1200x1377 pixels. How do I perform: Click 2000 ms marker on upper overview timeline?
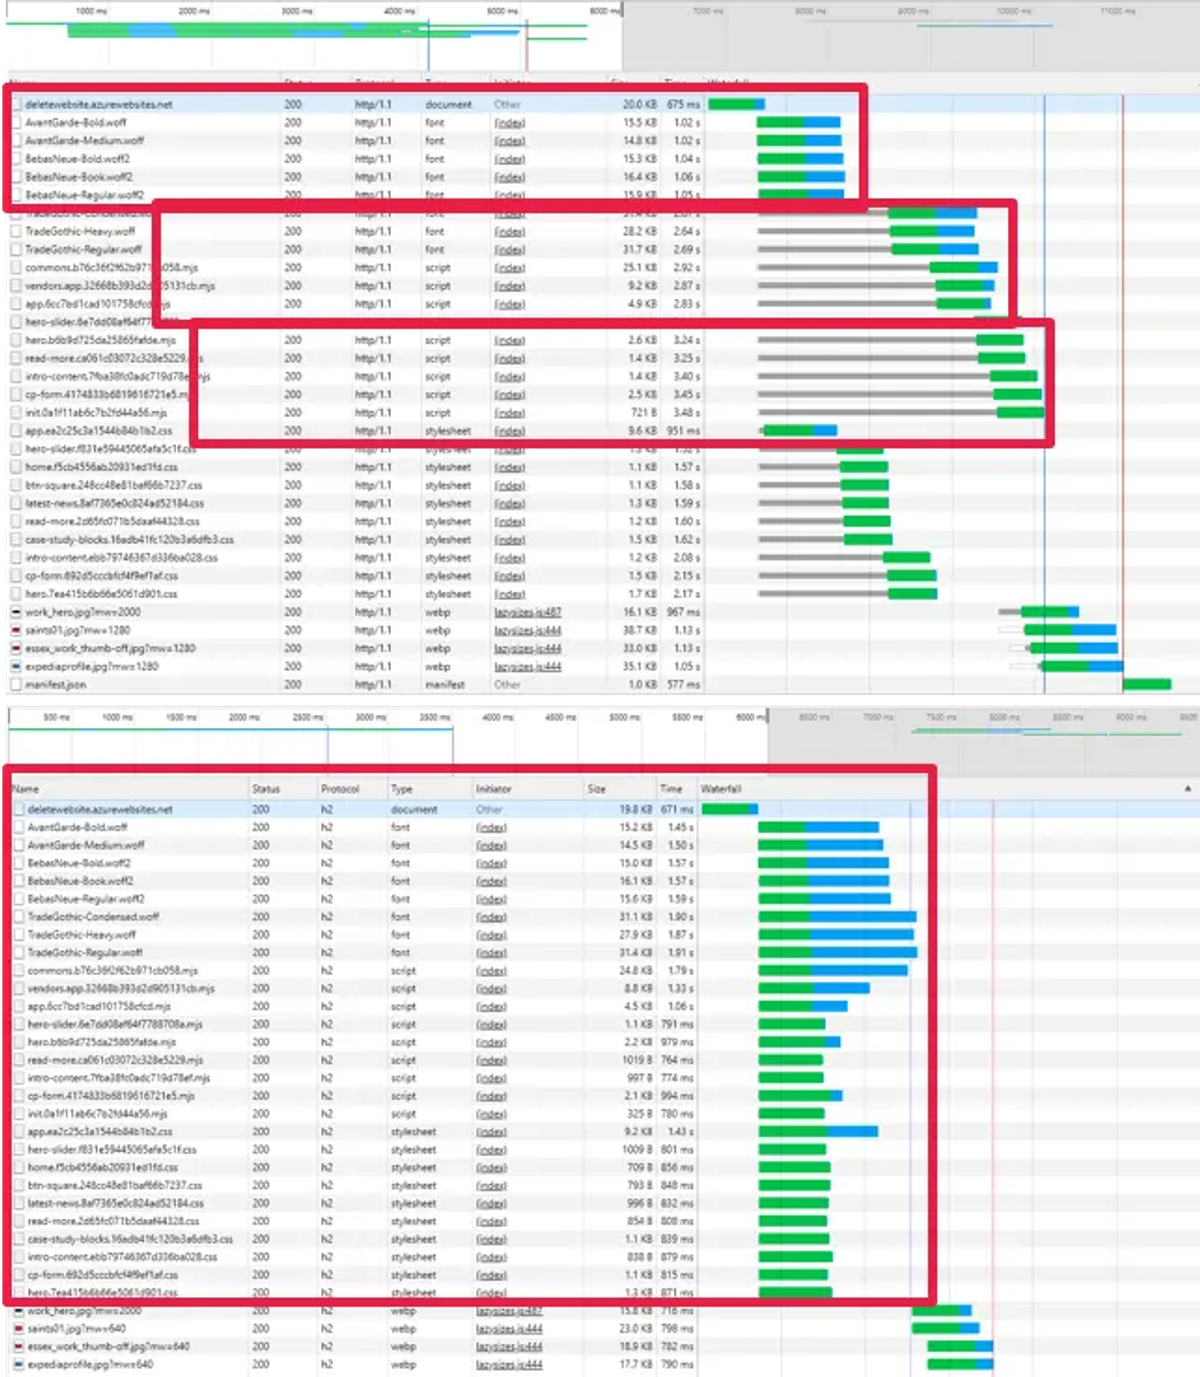(x=194, y=11)
